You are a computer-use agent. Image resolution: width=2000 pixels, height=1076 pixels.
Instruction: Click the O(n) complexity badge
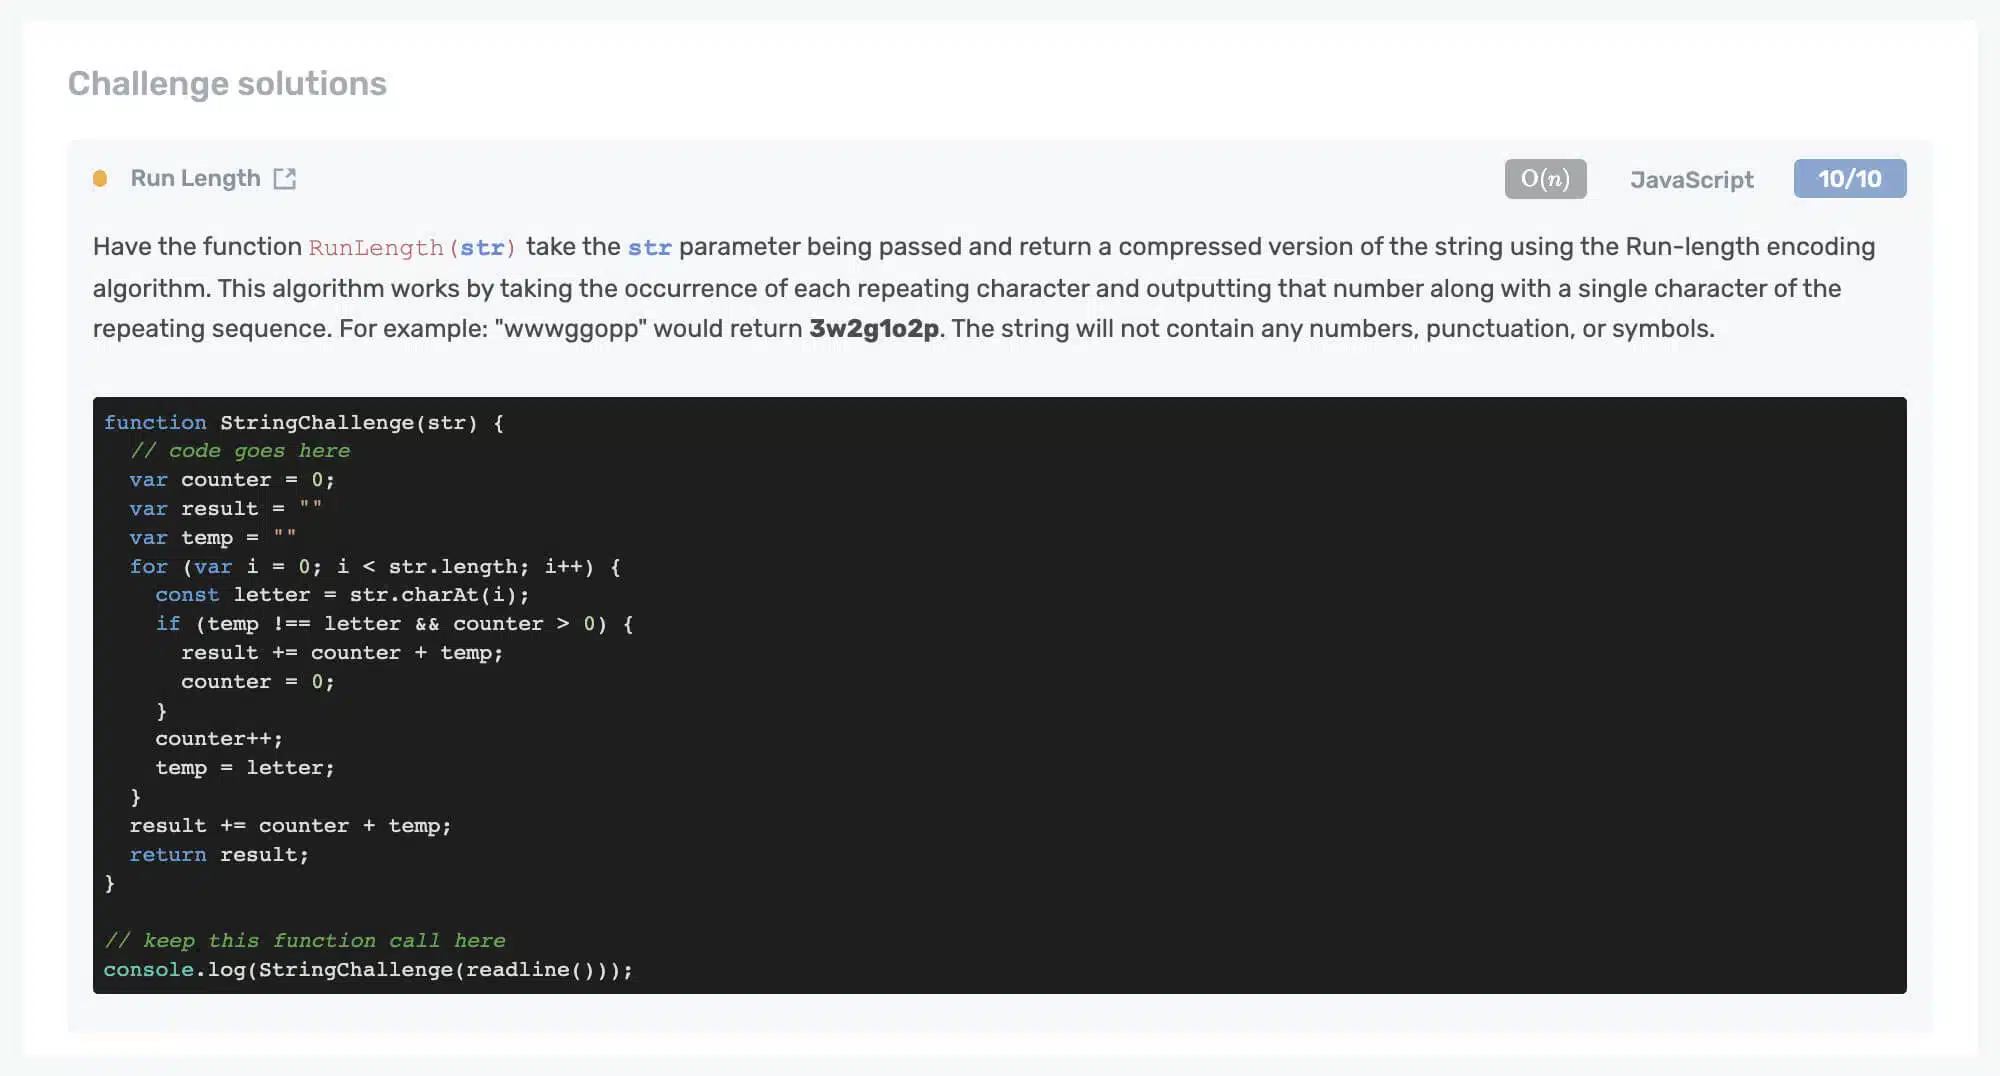tap(1545, 179)
